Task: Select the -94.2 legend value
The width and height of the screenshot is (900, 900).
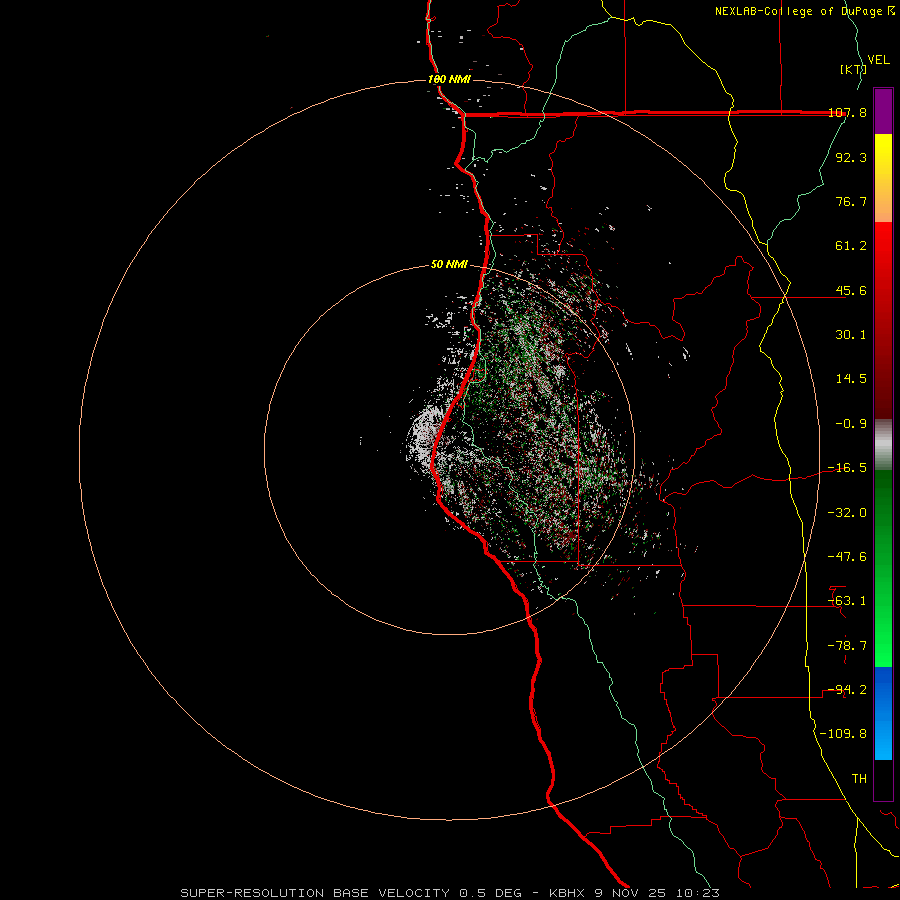Action: [x=847, y=690]
